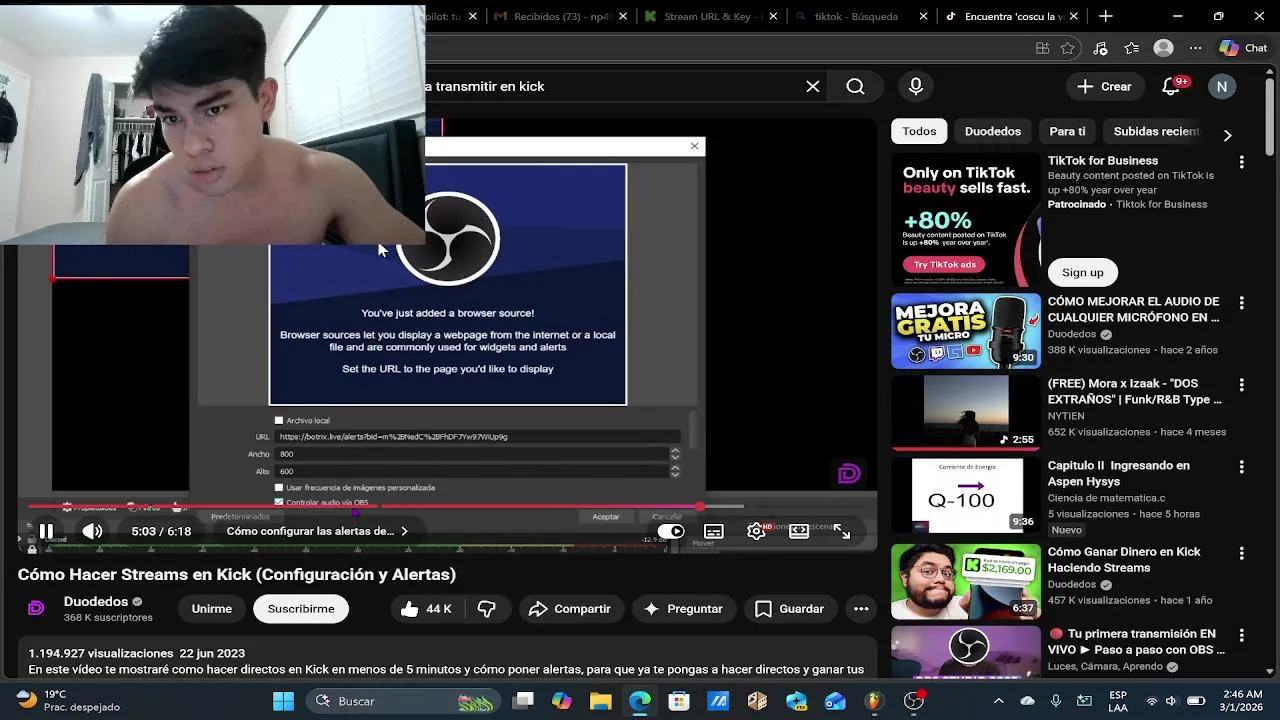The width and height of the screenshot is (1280, 720).
Task: Add page to favorites star icon
Action: tap(1069, 48)
